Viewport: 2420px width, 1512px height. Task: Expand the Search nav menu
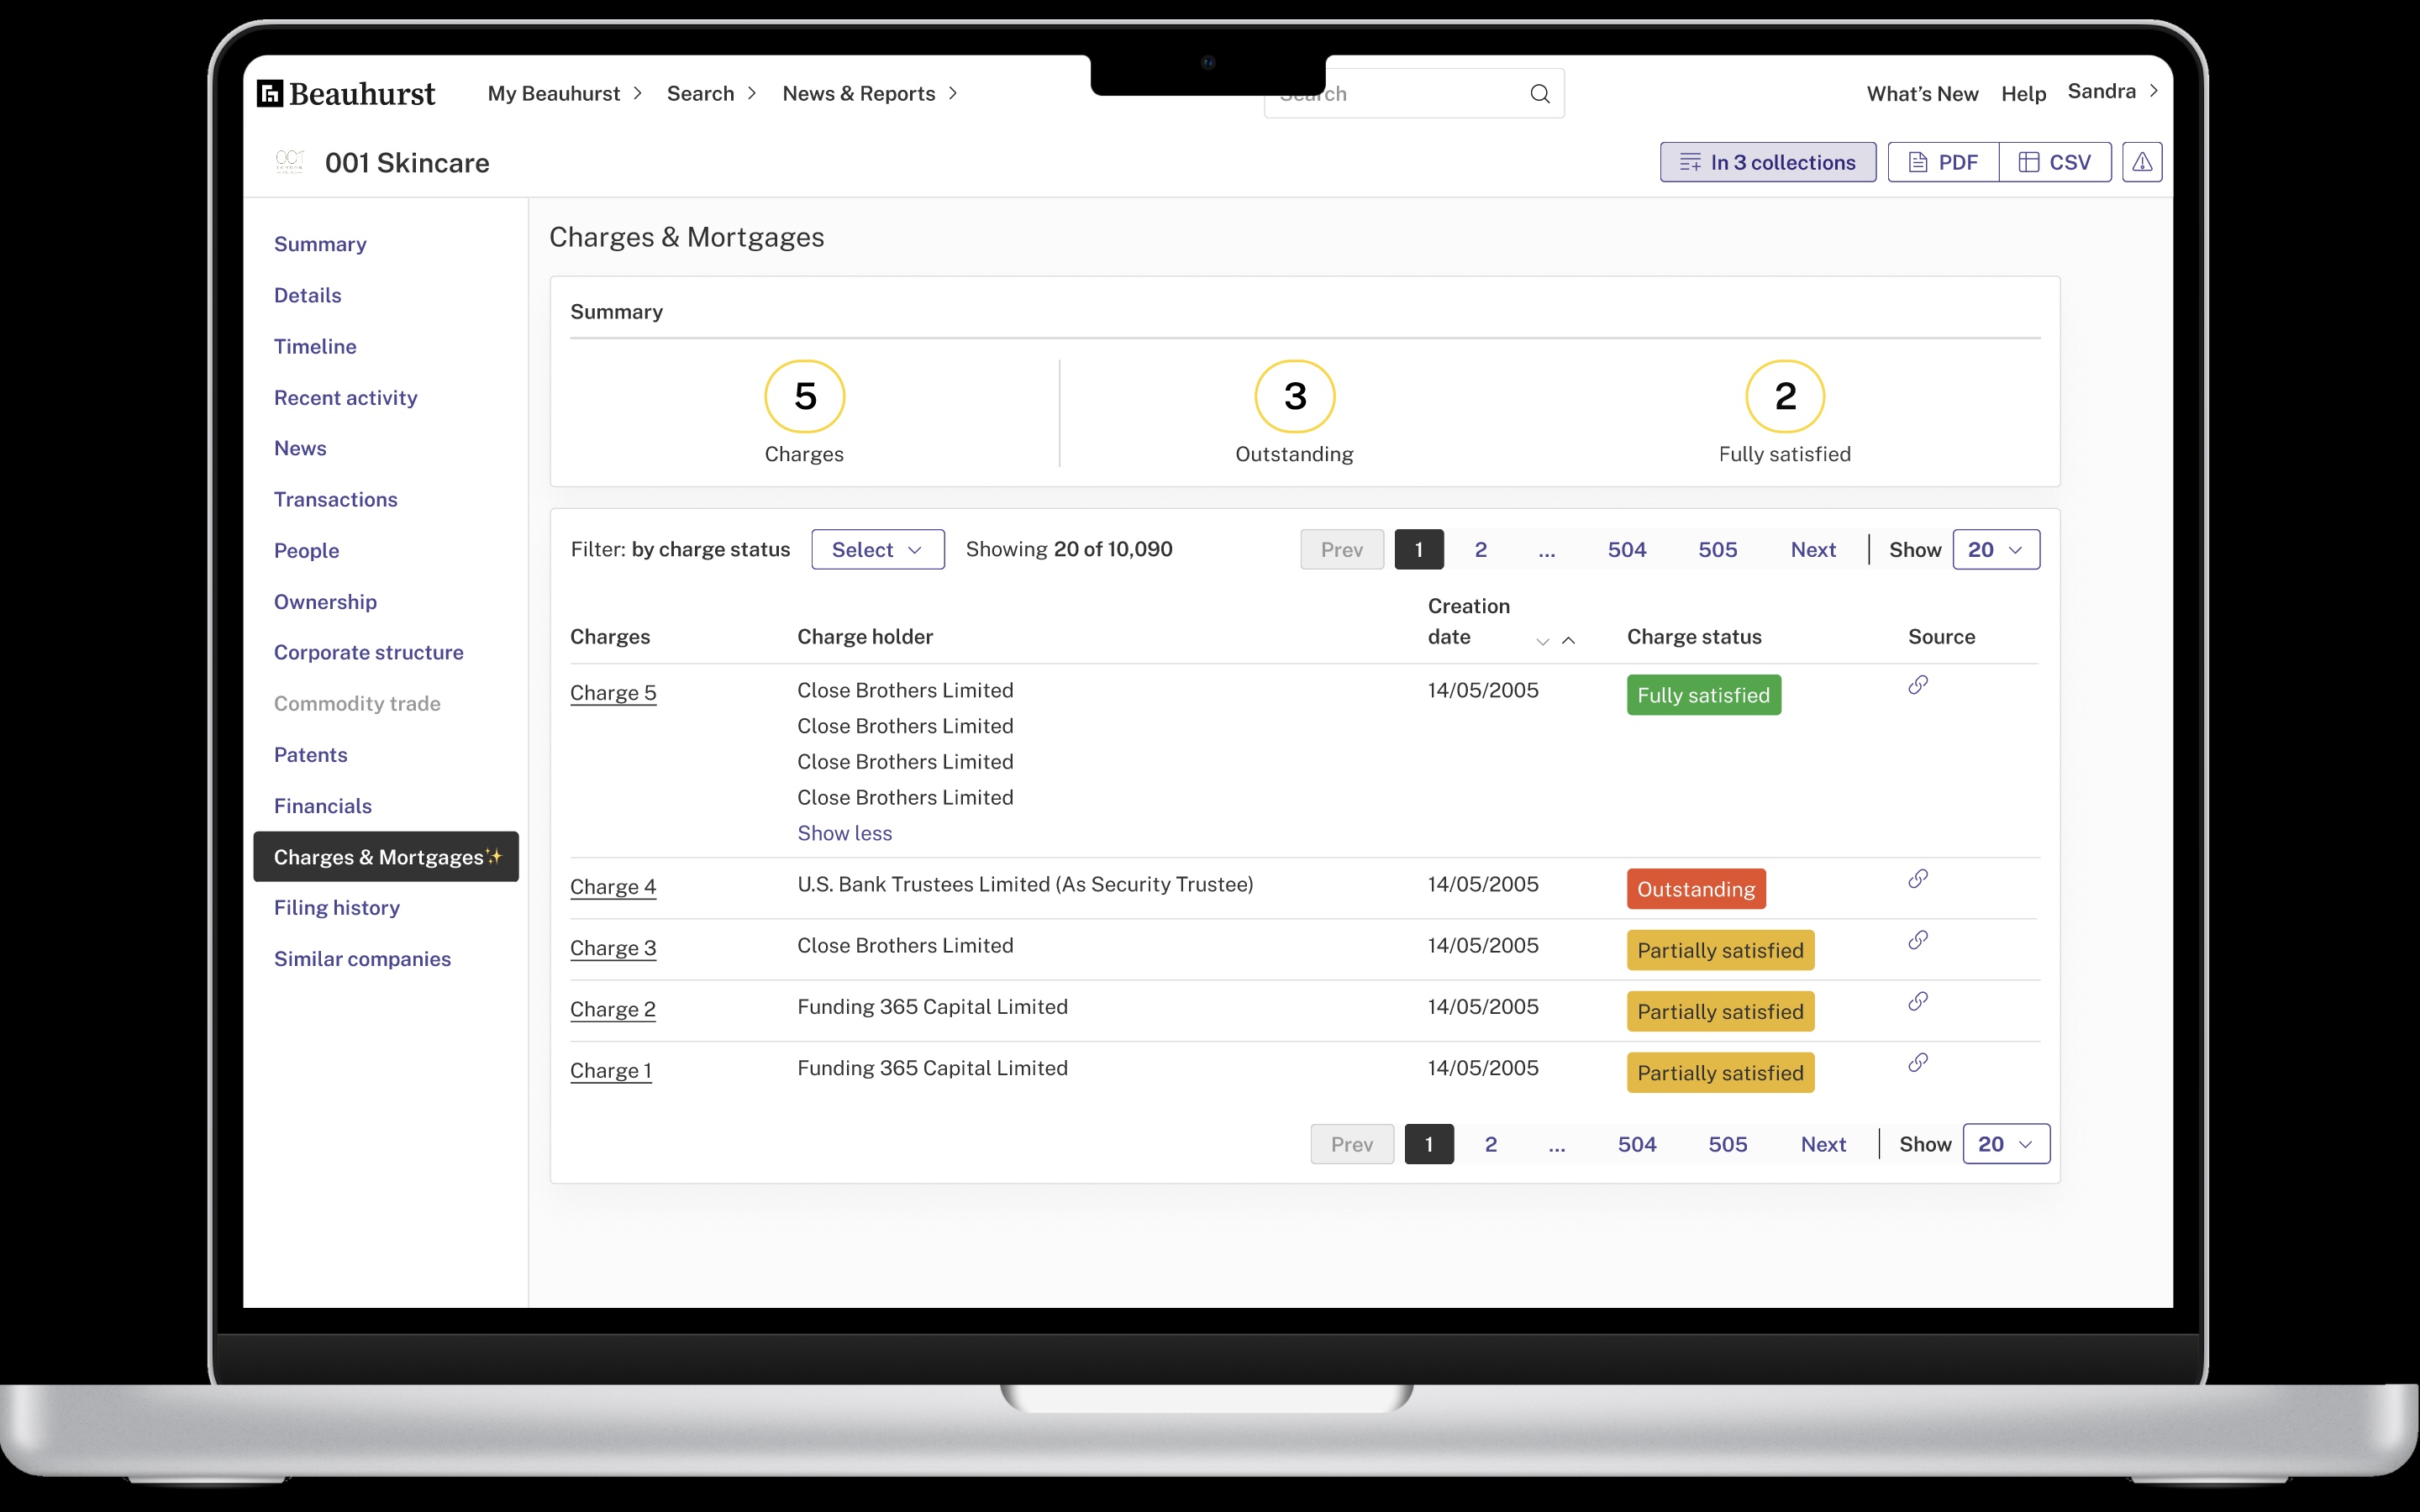tap(711, 94)
